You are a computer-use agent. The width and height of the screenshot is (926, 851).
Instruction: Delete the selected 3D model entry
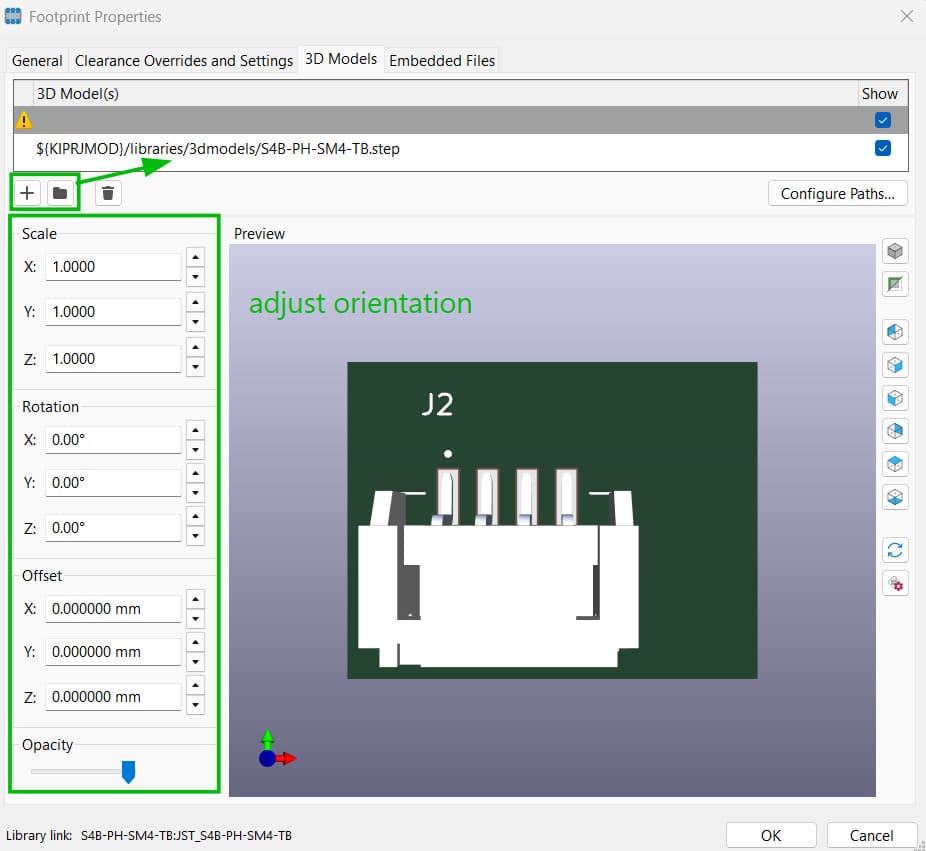[107, 192]
